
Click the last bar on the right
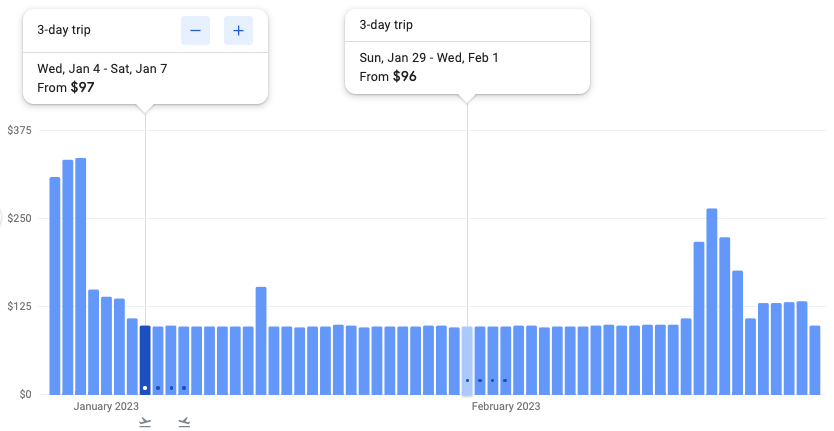pyautogui.click(x=815, y=360)
